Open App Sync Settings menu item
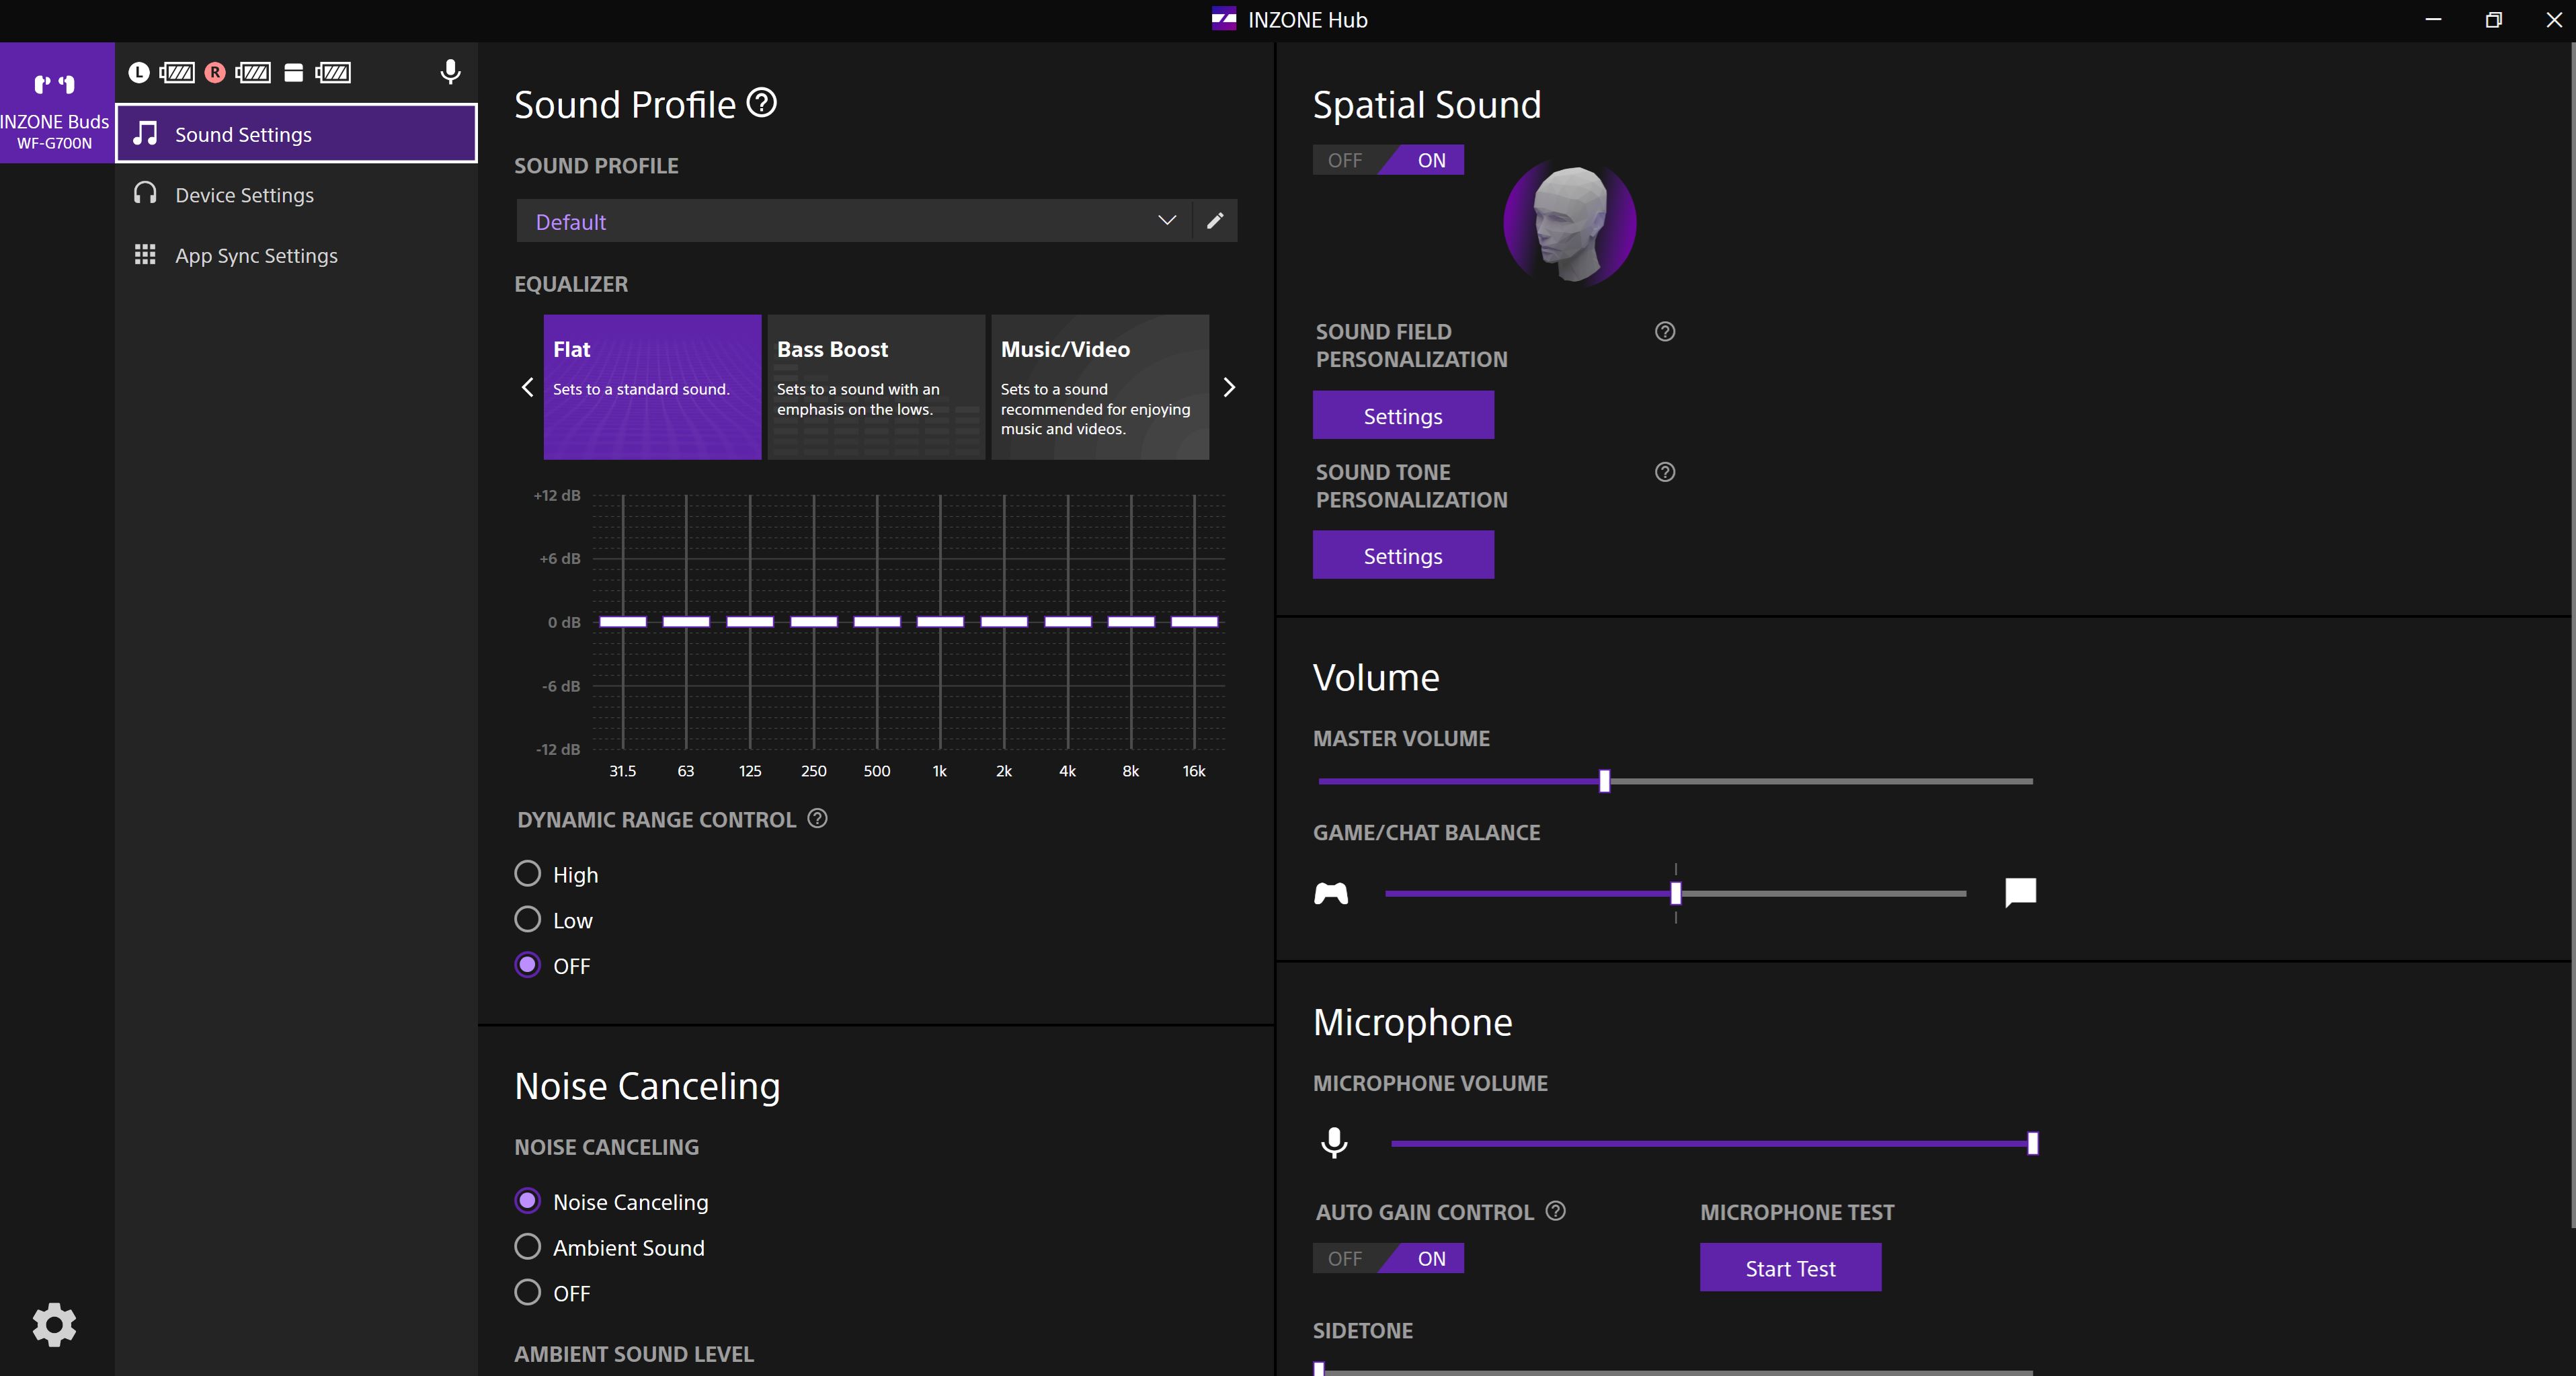The width and height of the screenshot is (2576, 1376). click(256, 256)
